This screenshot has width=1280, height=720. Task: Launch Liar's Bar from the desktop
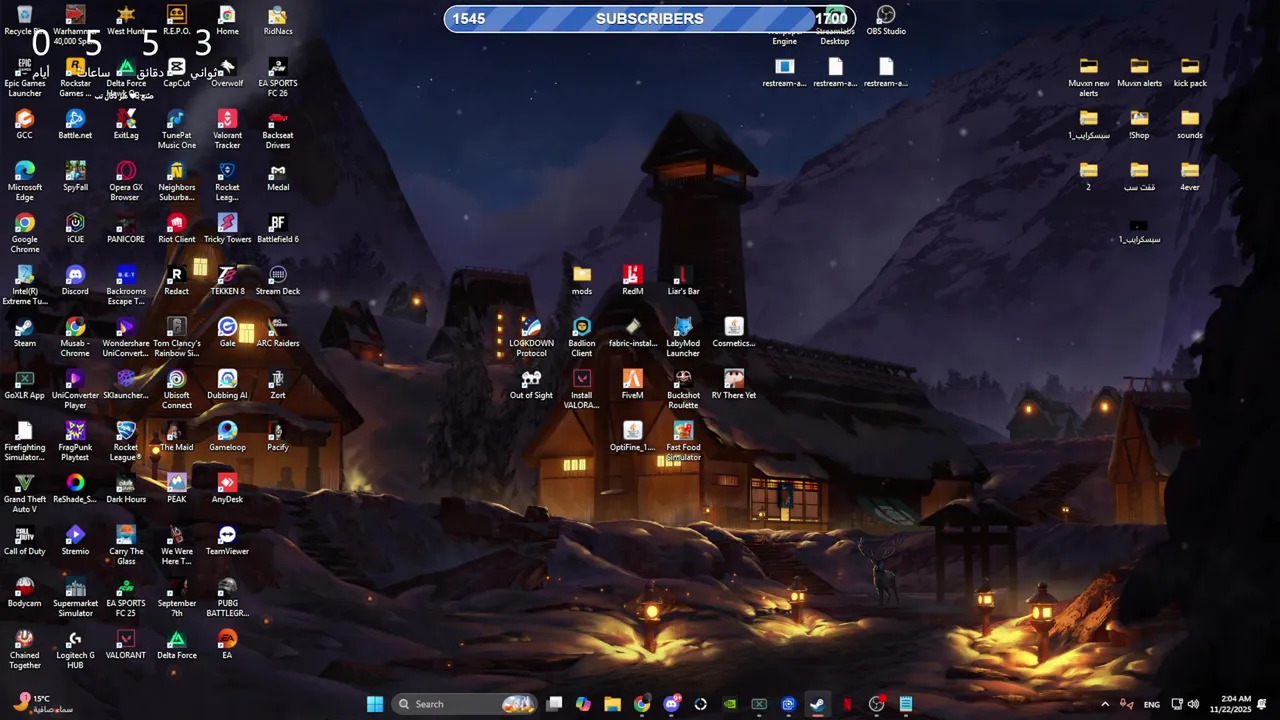click(x=683, y=280)
